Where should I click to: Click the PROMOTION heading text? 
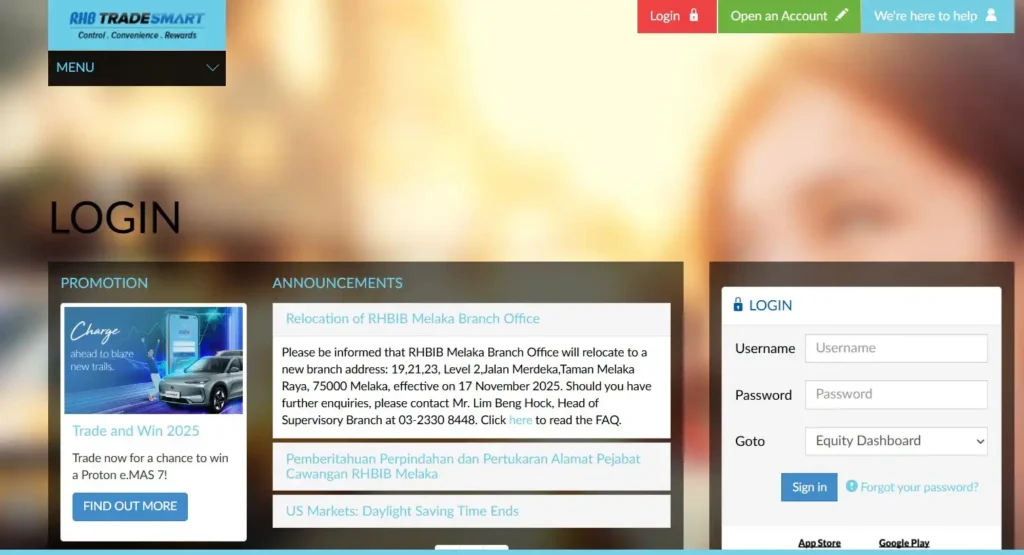coord(104,283)
